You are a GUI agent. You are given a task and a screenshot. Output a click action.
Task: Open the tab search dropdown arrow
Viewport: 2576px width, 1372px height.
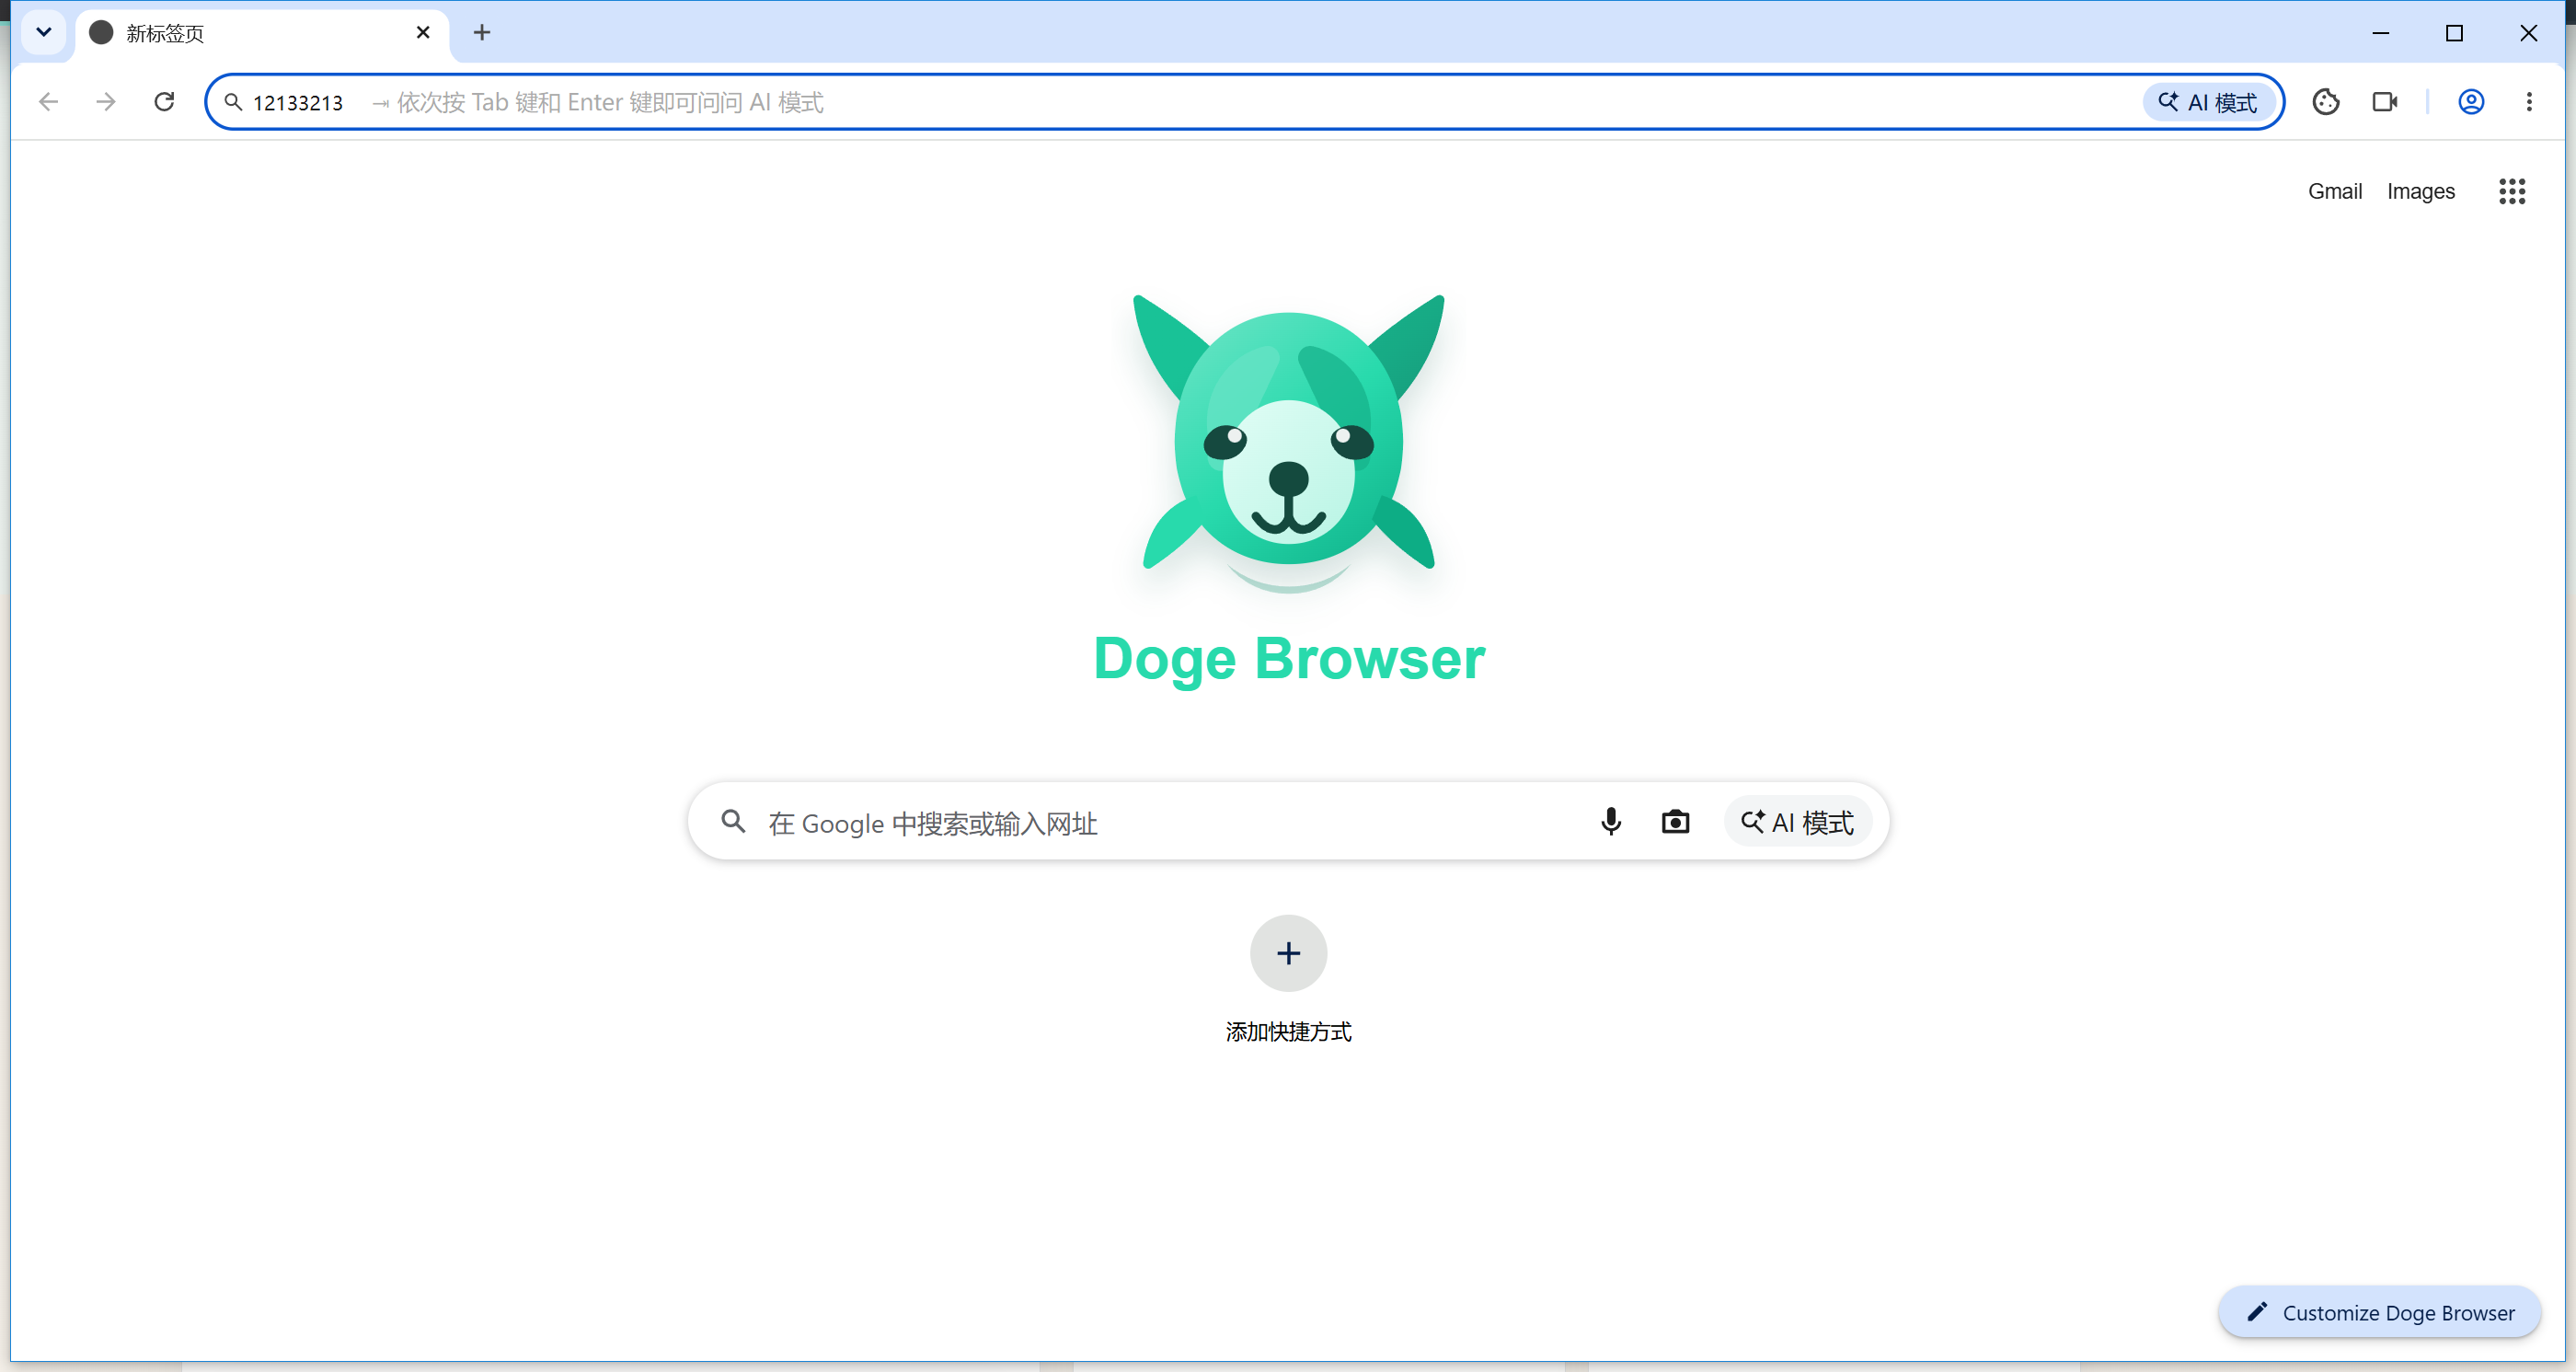(43, 32)
